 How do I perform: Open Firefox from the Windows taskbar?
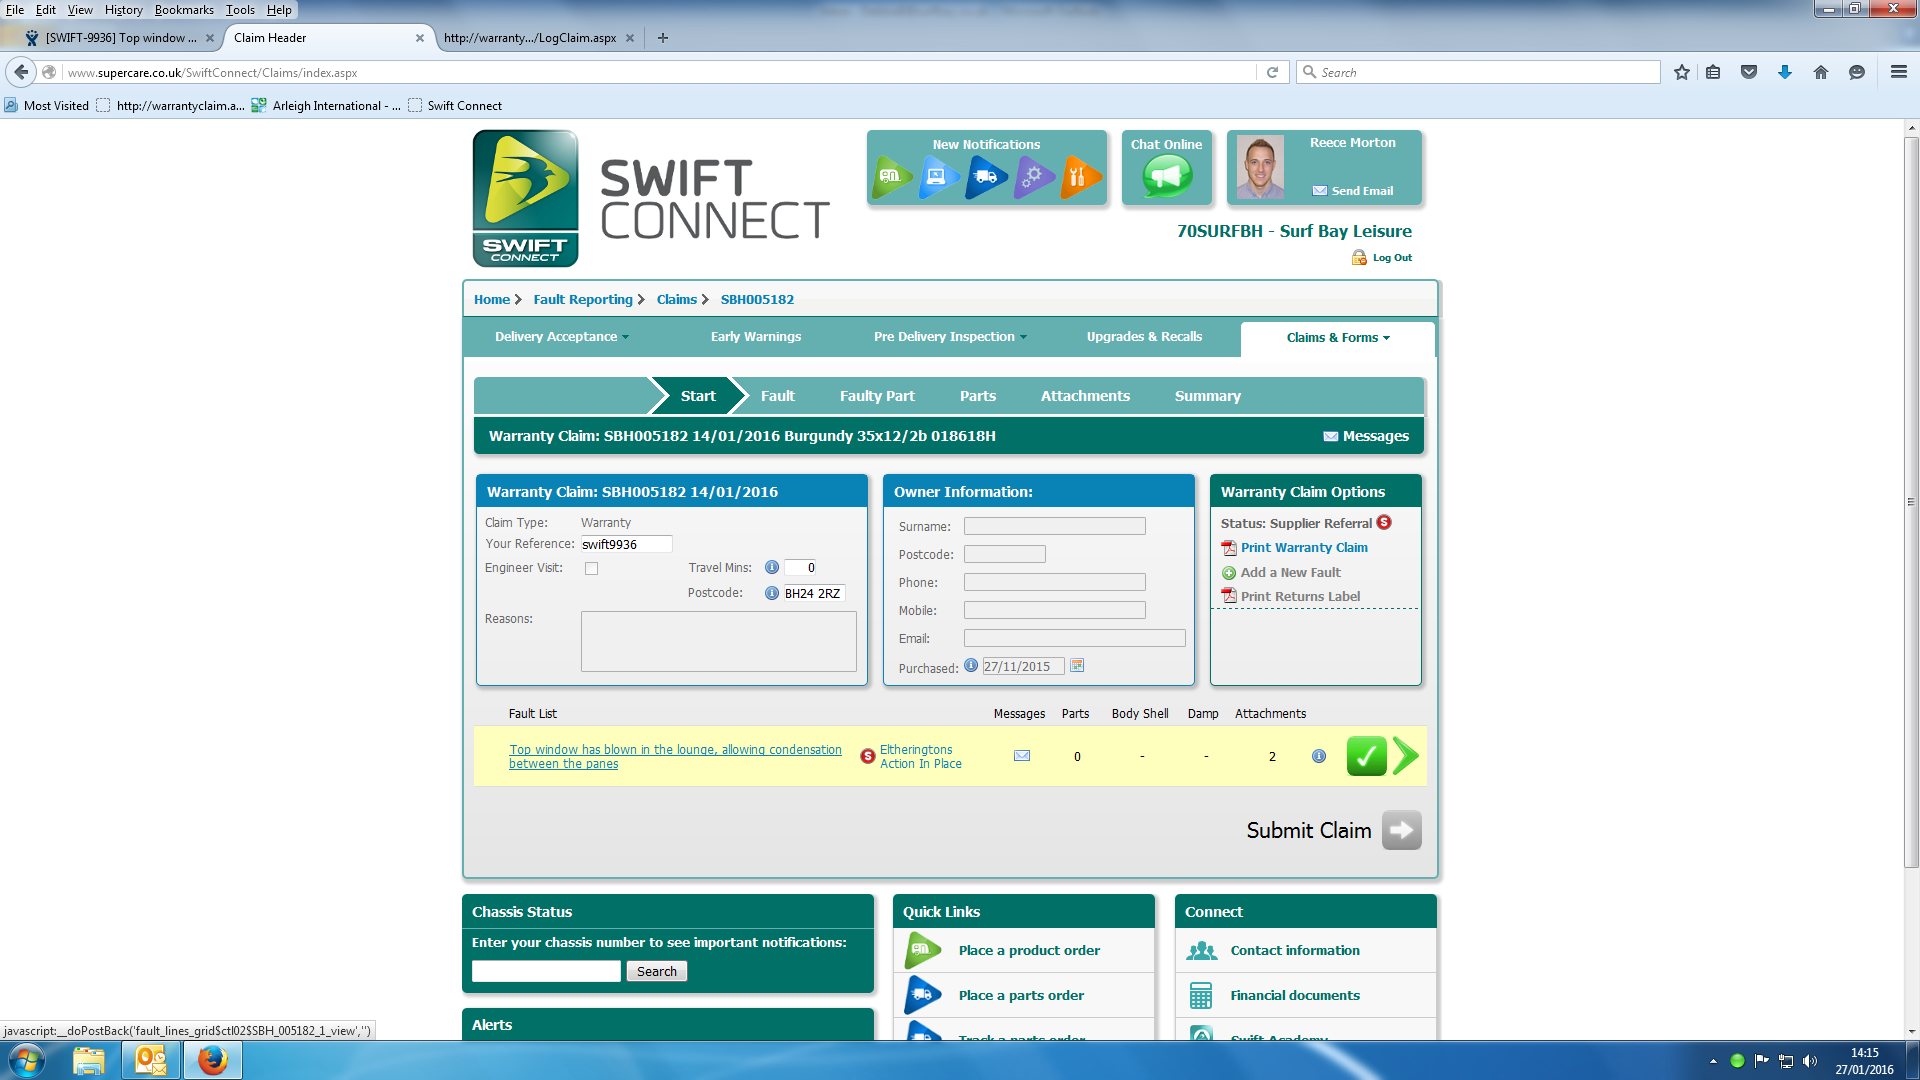pyautogui.click(x=212, y=1060)
